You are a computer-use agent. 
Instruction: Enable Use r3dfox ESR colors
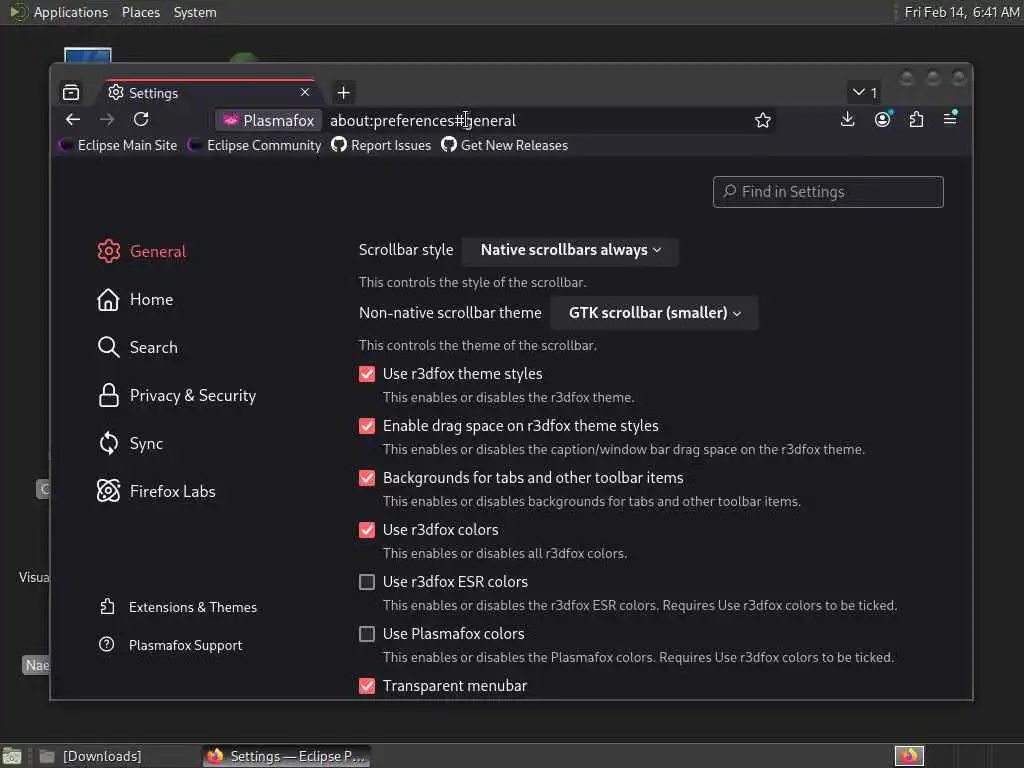(367, 582)
